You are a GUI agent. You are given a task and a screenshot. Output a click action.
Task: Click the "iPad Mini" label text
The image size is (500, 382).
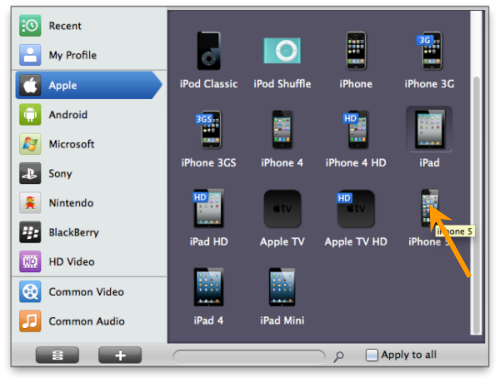tap(282, 320)
